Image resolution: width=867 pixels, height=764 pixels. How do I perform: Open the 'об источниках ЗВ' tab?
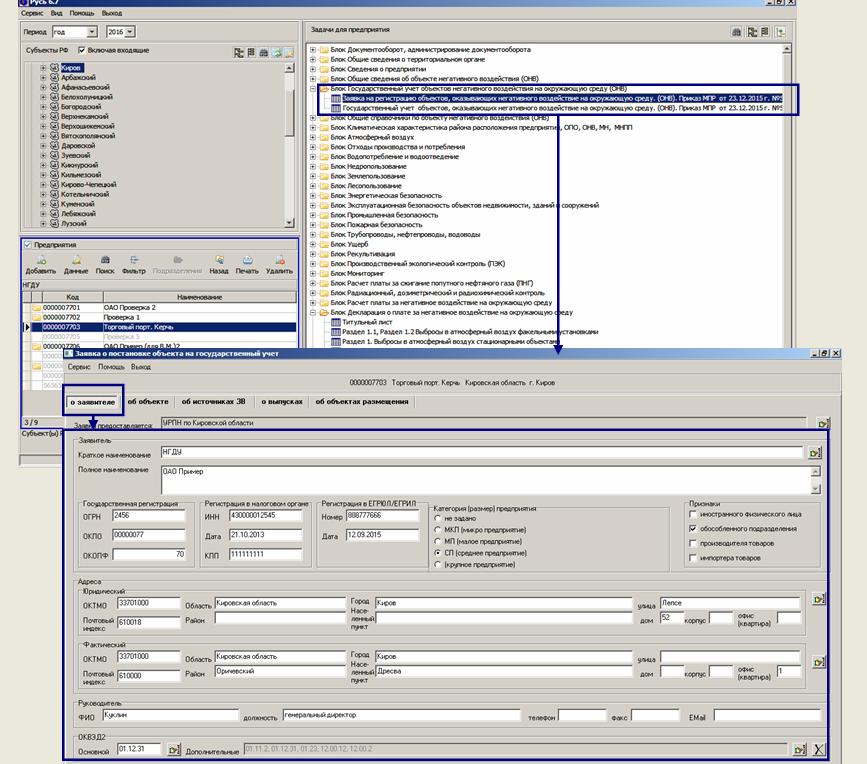pos(215,401)
